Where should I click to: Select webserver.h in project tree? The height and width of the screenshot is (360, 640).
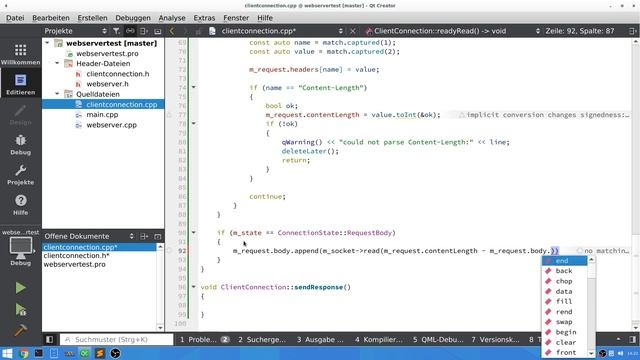click(107, 84)
